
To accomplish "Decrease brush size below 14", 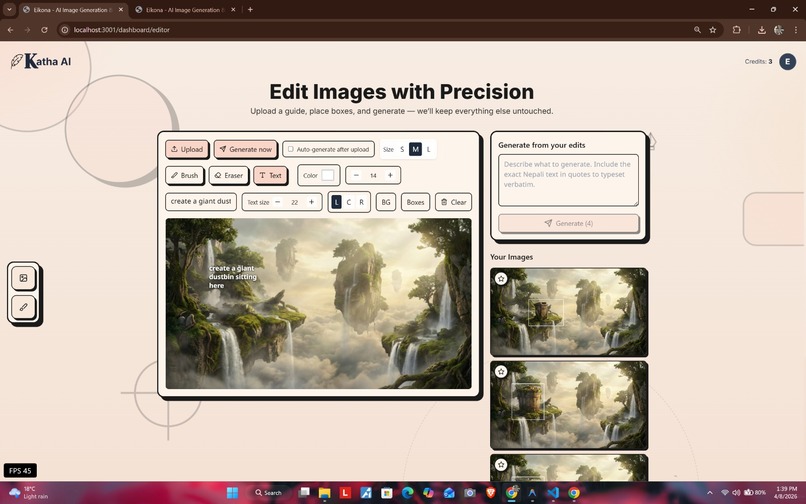I will point(356,175).
